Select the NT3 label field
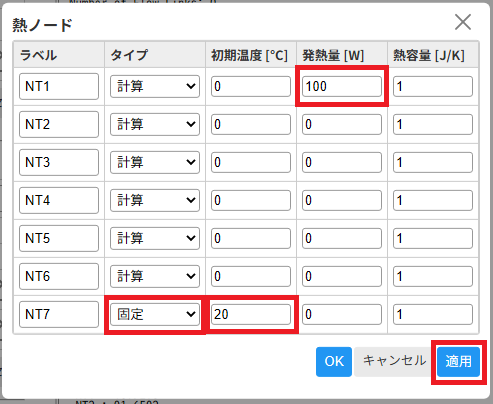Viewport: 493px width, 404px height. click(x=59, y=162)
